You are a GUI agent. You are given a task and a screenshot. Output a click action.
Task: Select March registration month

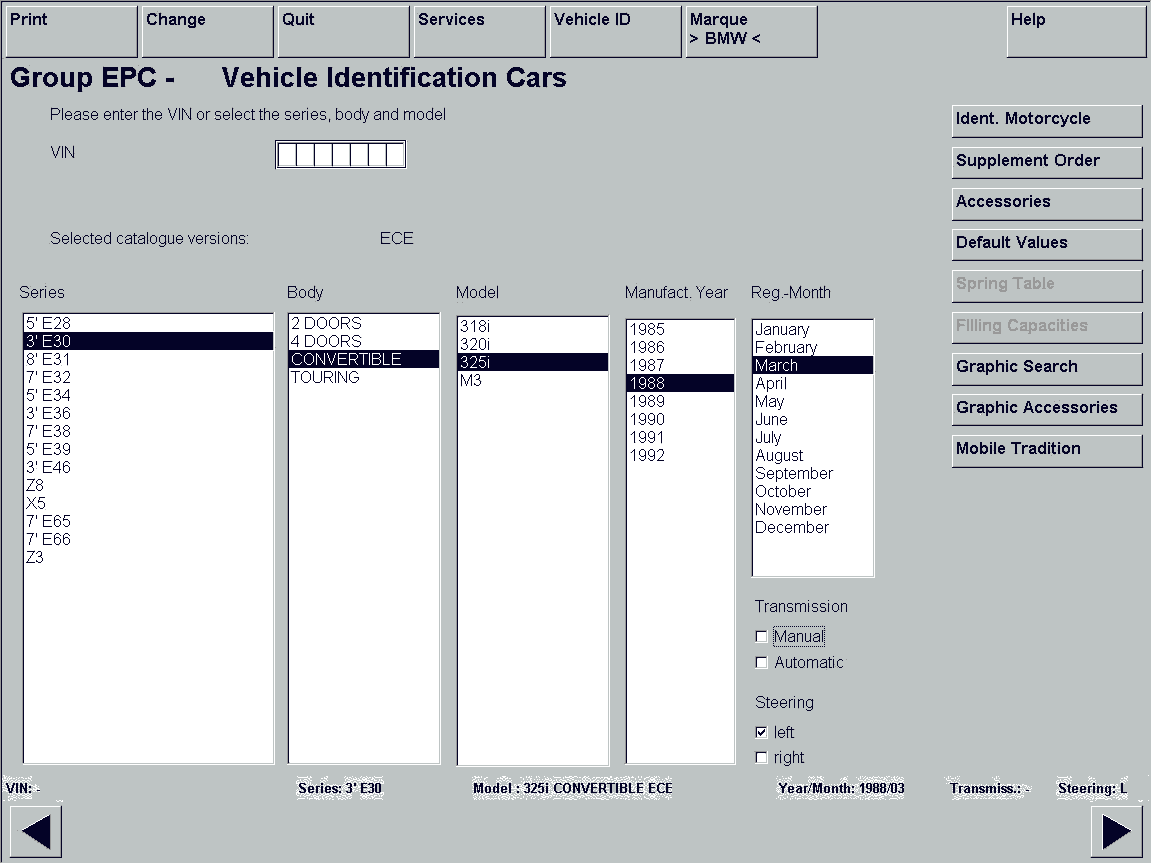point(813,365)
